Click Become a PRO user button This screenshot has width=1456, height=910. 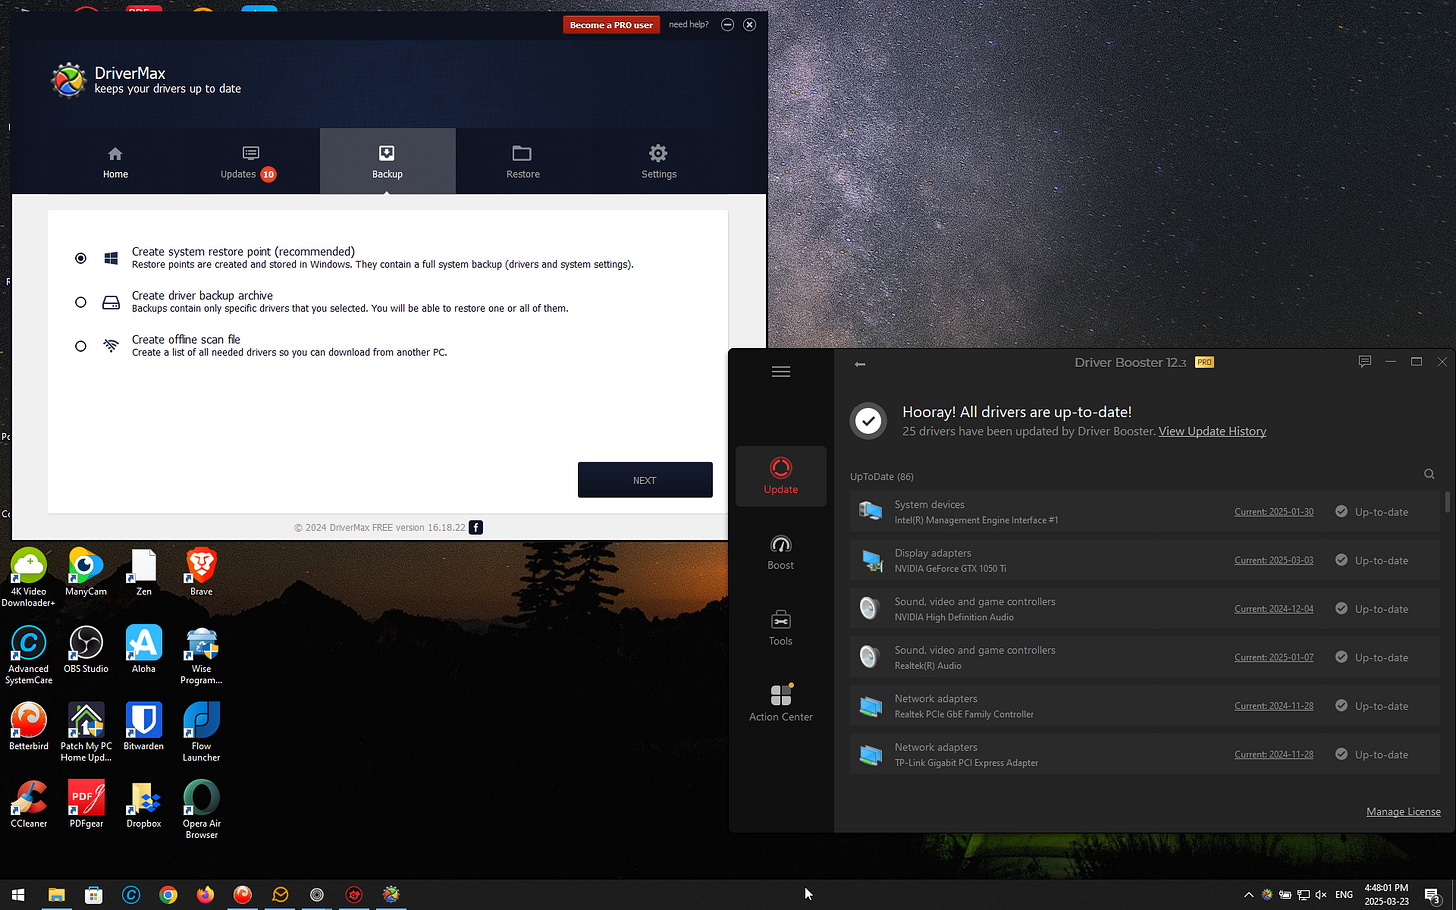pyautogui.click(x=611, y=25)
